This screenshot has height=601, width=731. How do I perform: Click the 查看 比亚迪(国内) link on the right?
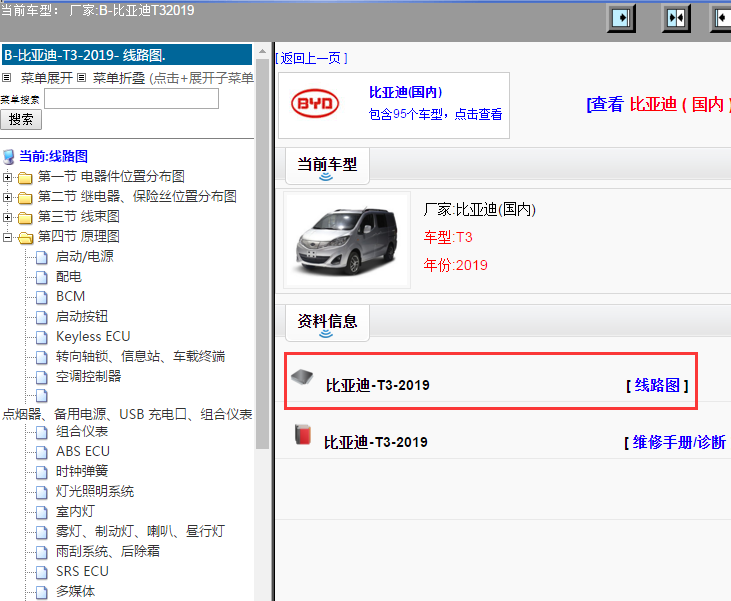(x=658, y=104)
